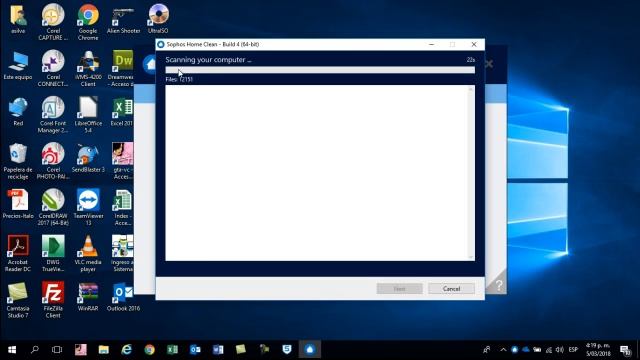Select the Dreamweaver desktop shortcut
The width and height of the screenshot is (640, 360).
[122, 68]
